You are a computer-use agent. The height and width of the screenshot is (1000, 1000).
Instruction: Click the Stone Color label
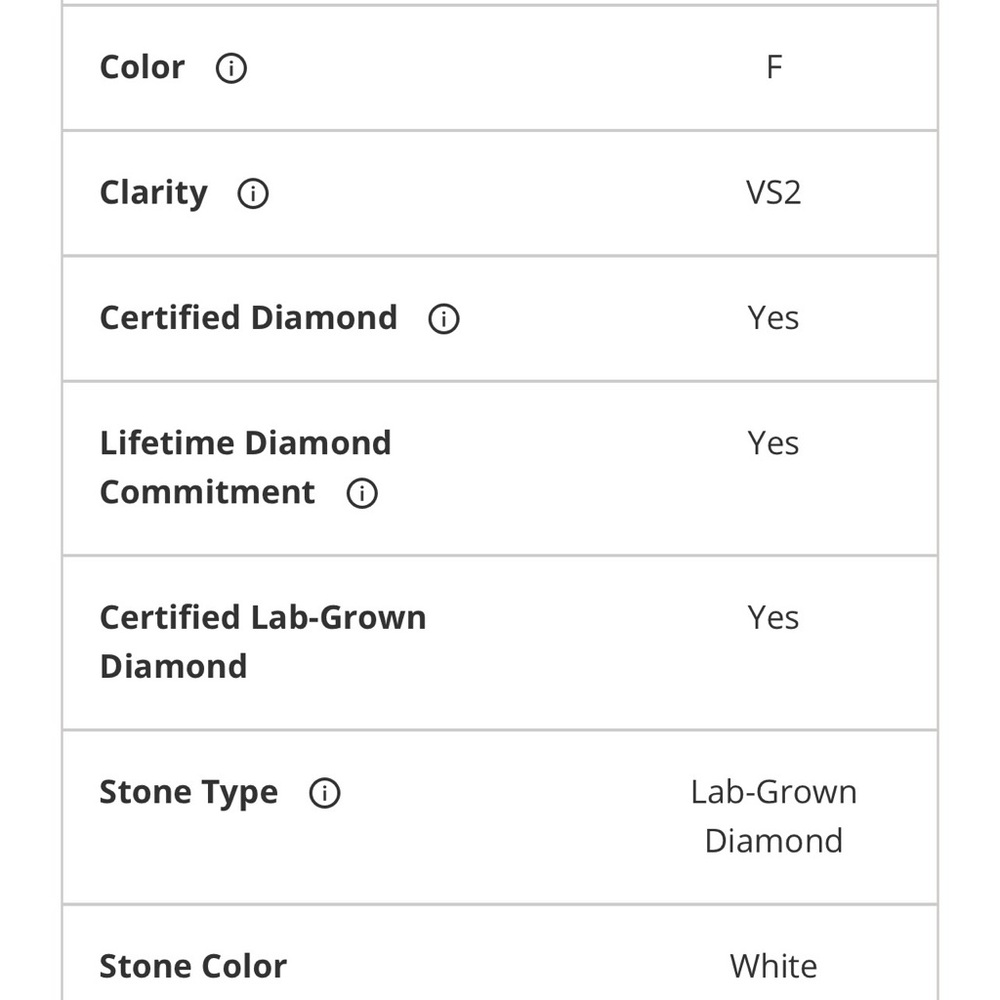tap(193, 966)
